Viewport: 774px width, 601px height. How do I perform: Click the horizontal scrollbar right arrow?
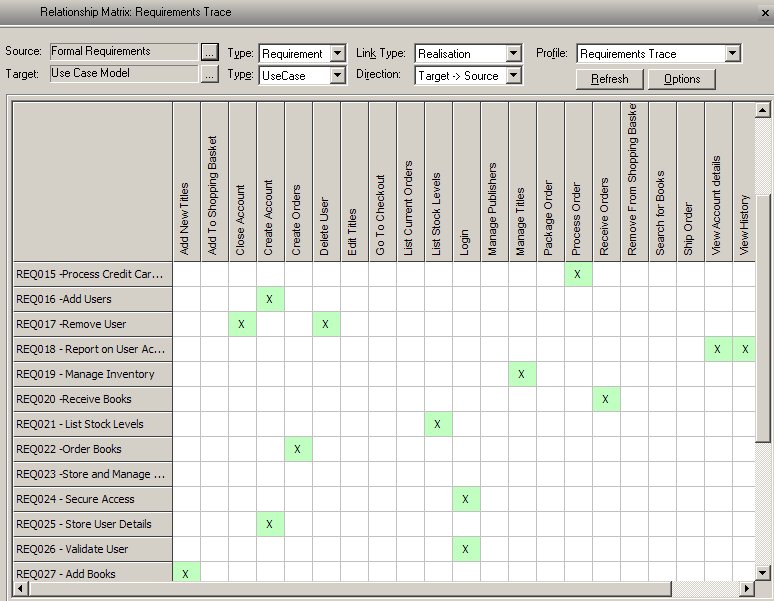coord(747,588)
